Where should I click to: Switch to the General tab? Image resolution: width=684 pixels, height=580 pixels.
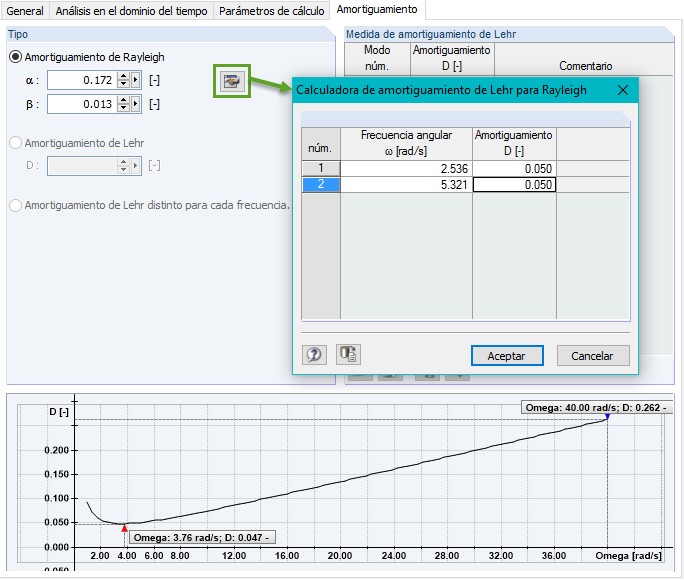(25, 11)
